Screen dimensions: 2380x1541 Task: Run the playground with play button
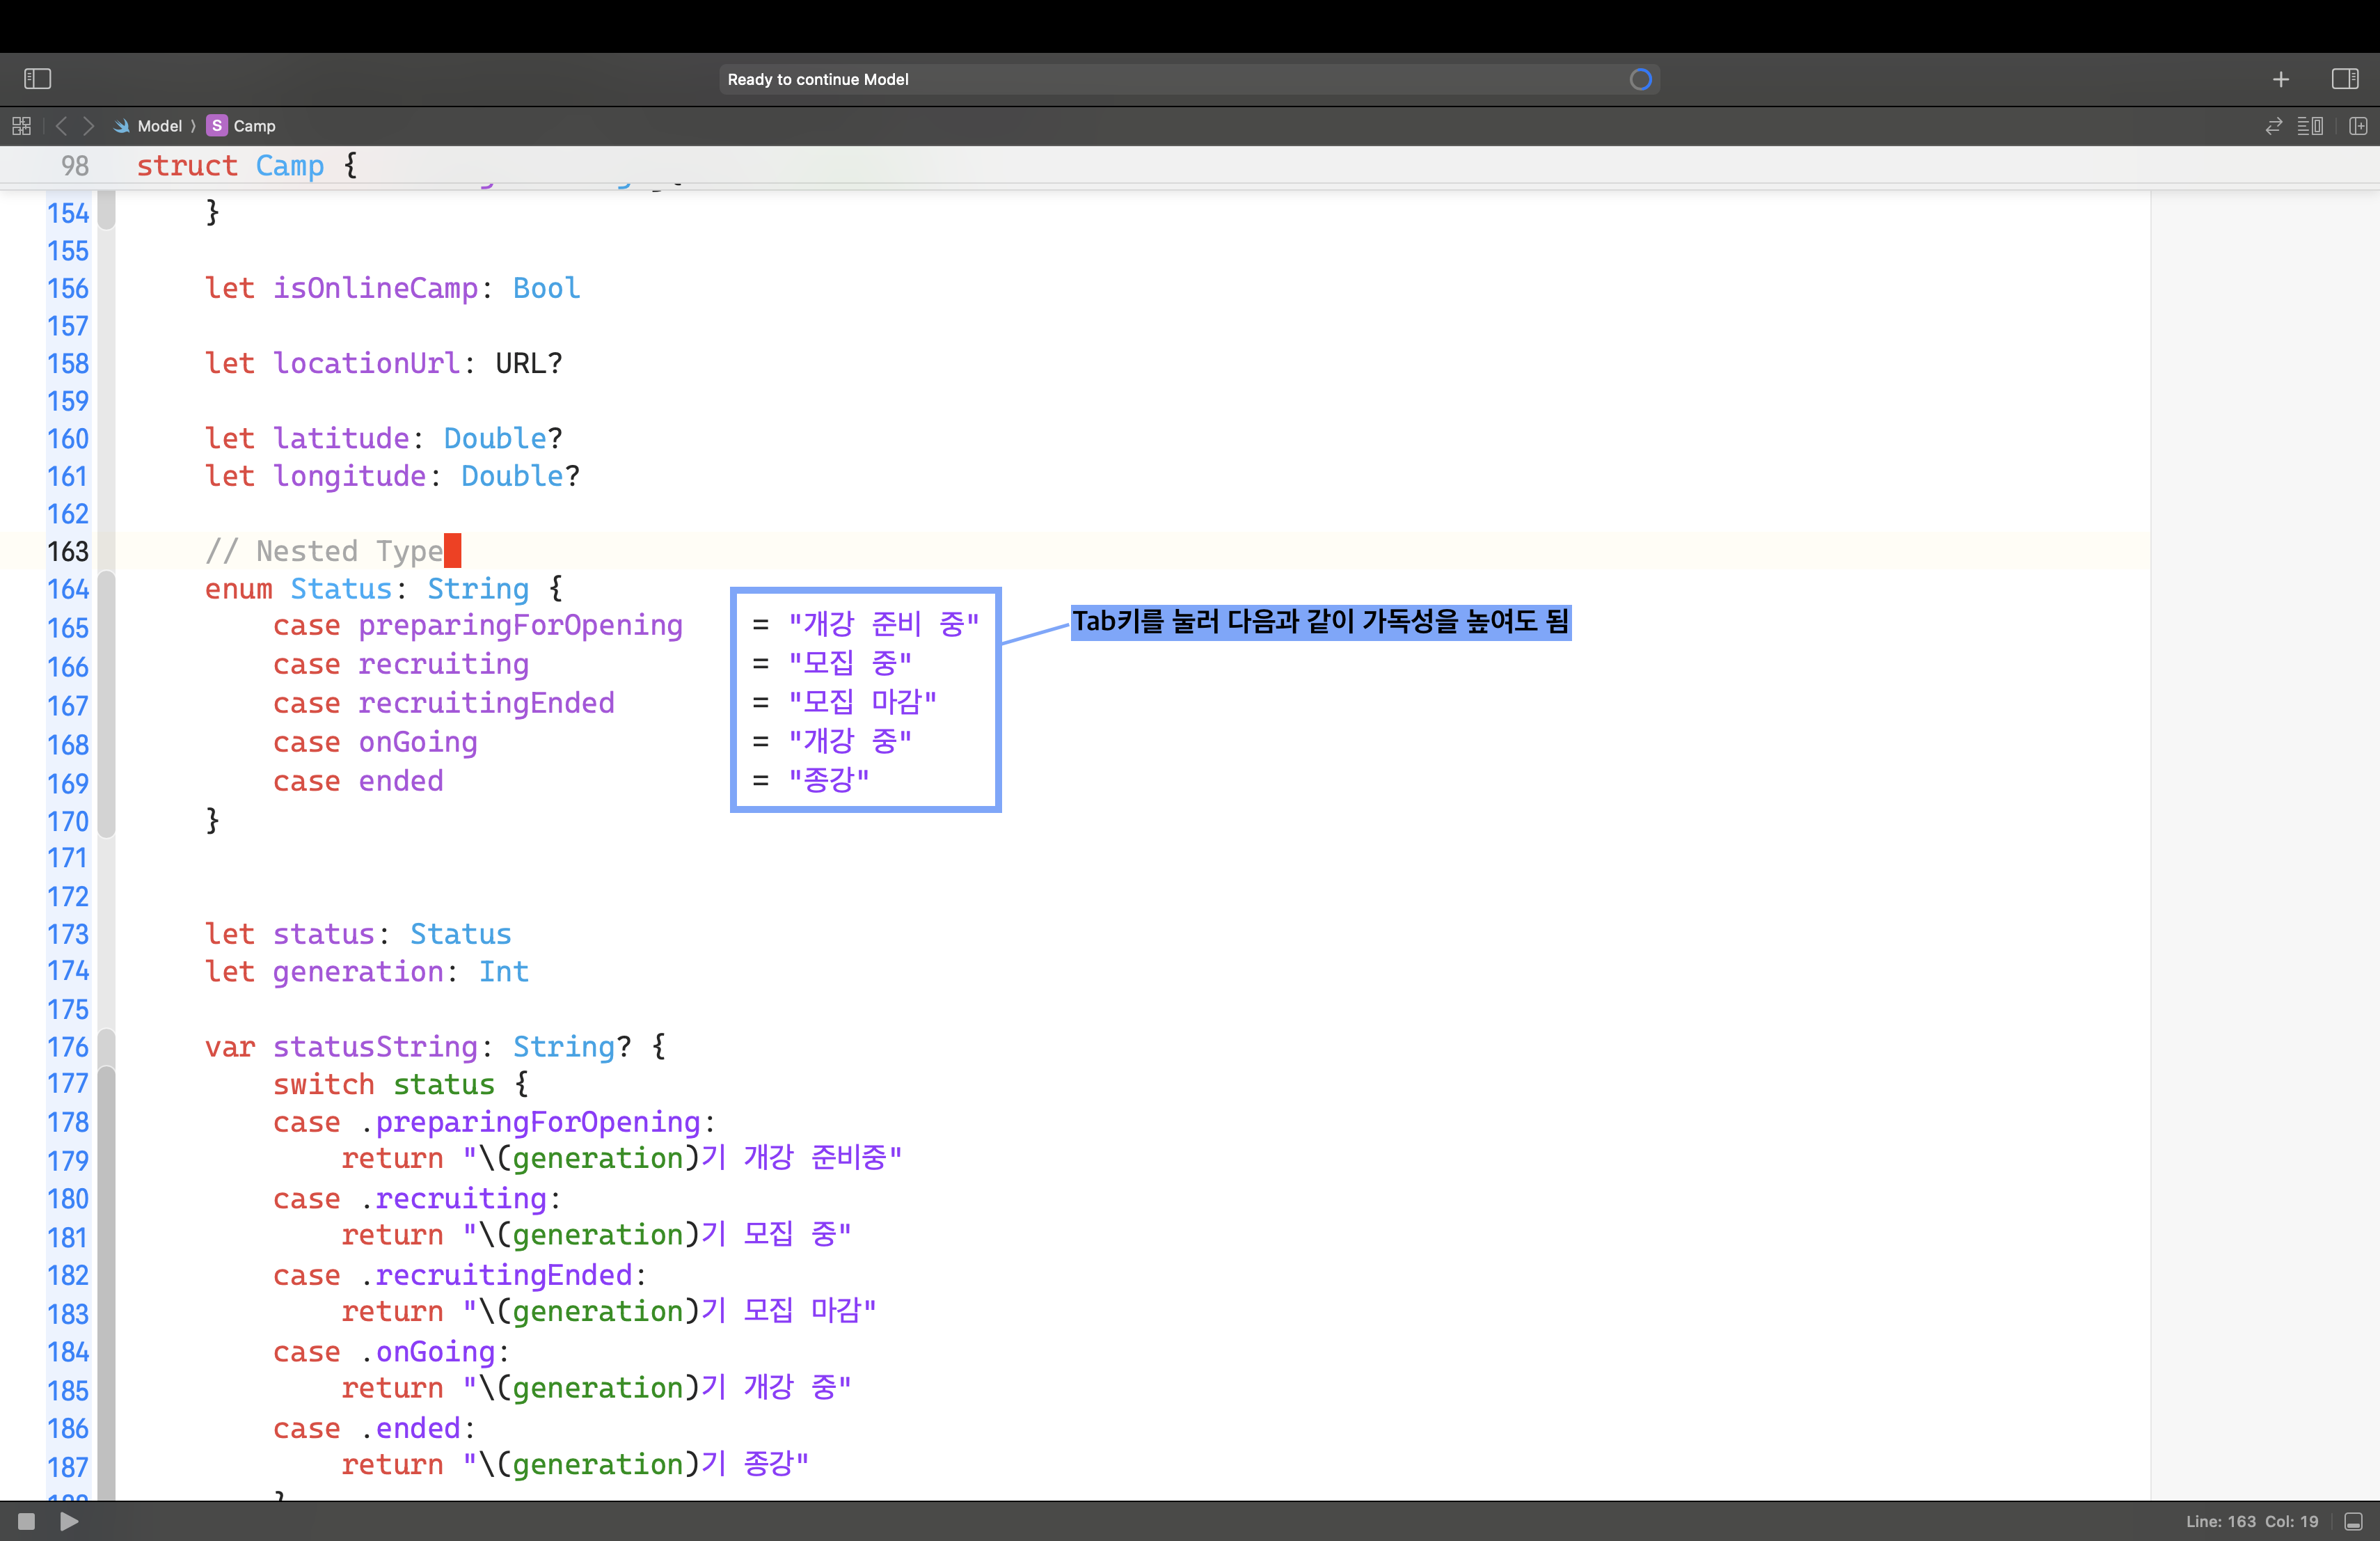click(x=69, y=1521)
